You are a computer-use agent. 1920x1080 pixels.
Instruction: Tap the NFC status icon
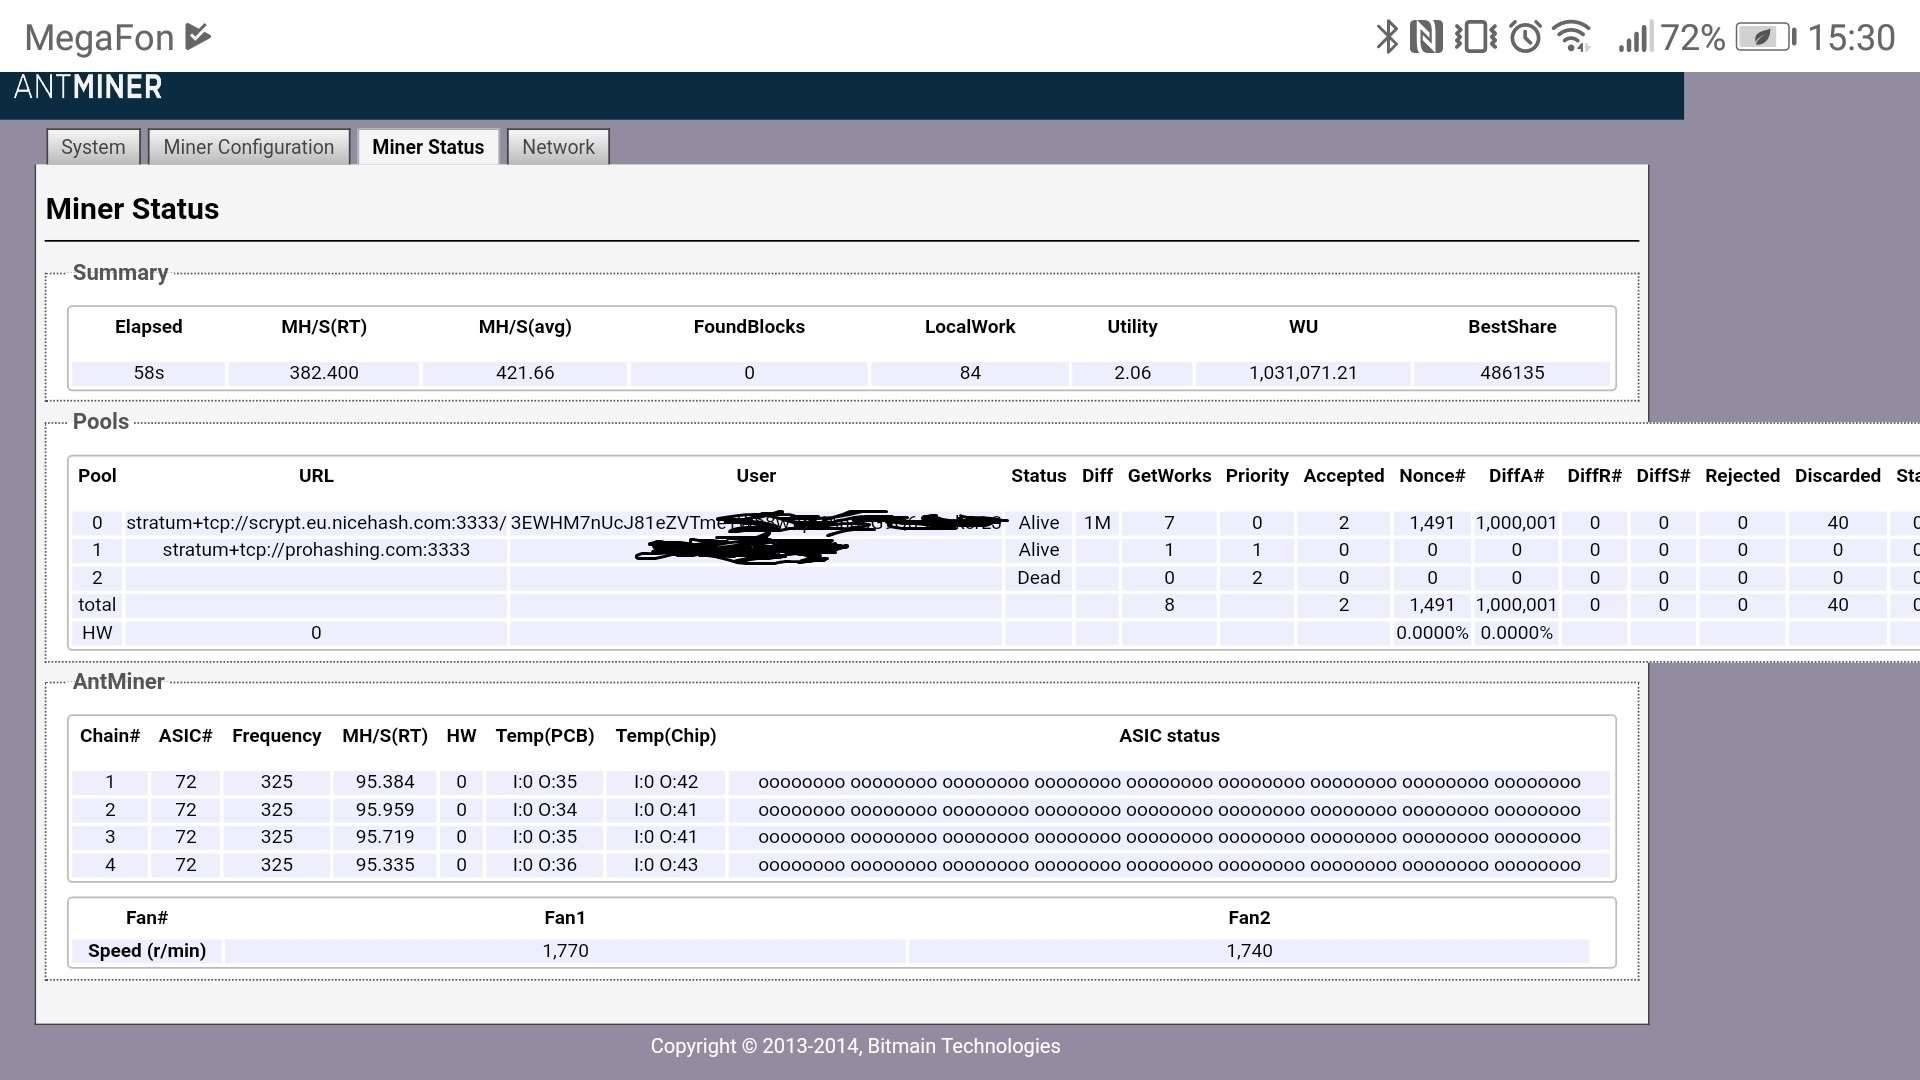pos(1426,37)
